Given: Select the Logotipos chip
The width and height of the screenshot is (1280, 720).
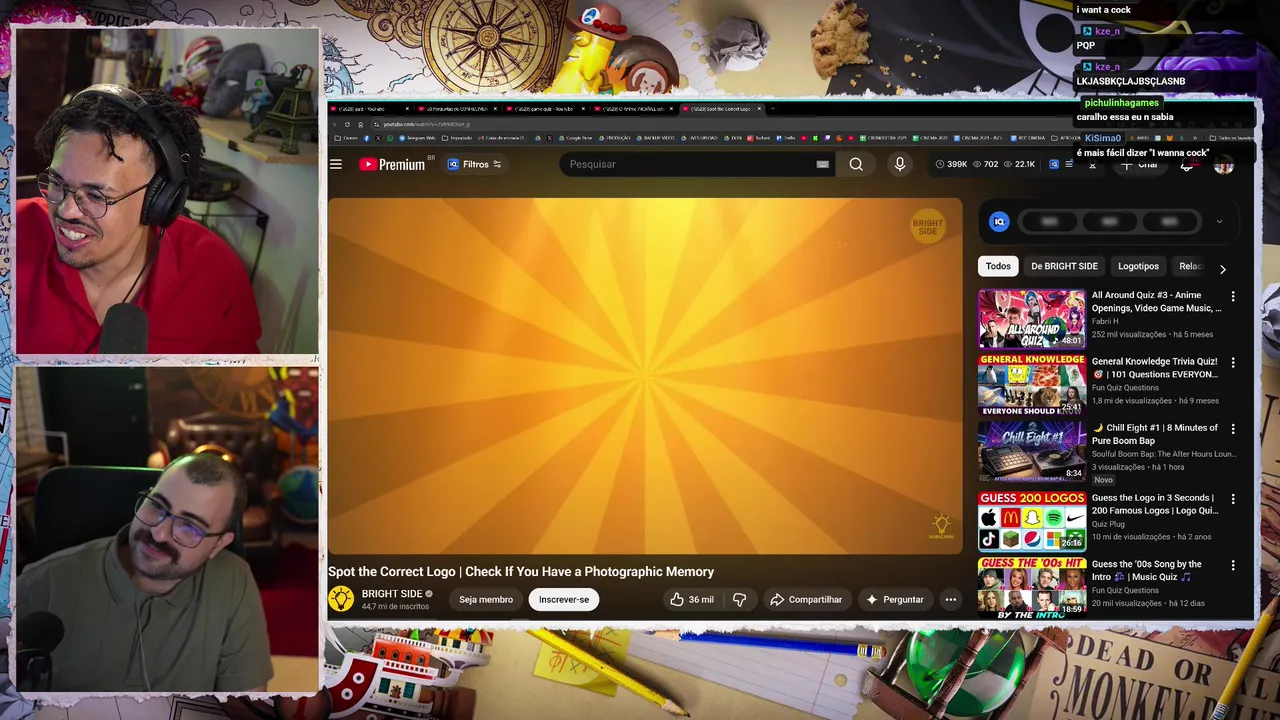Looking at the screenshot, I should (1138, 266).
